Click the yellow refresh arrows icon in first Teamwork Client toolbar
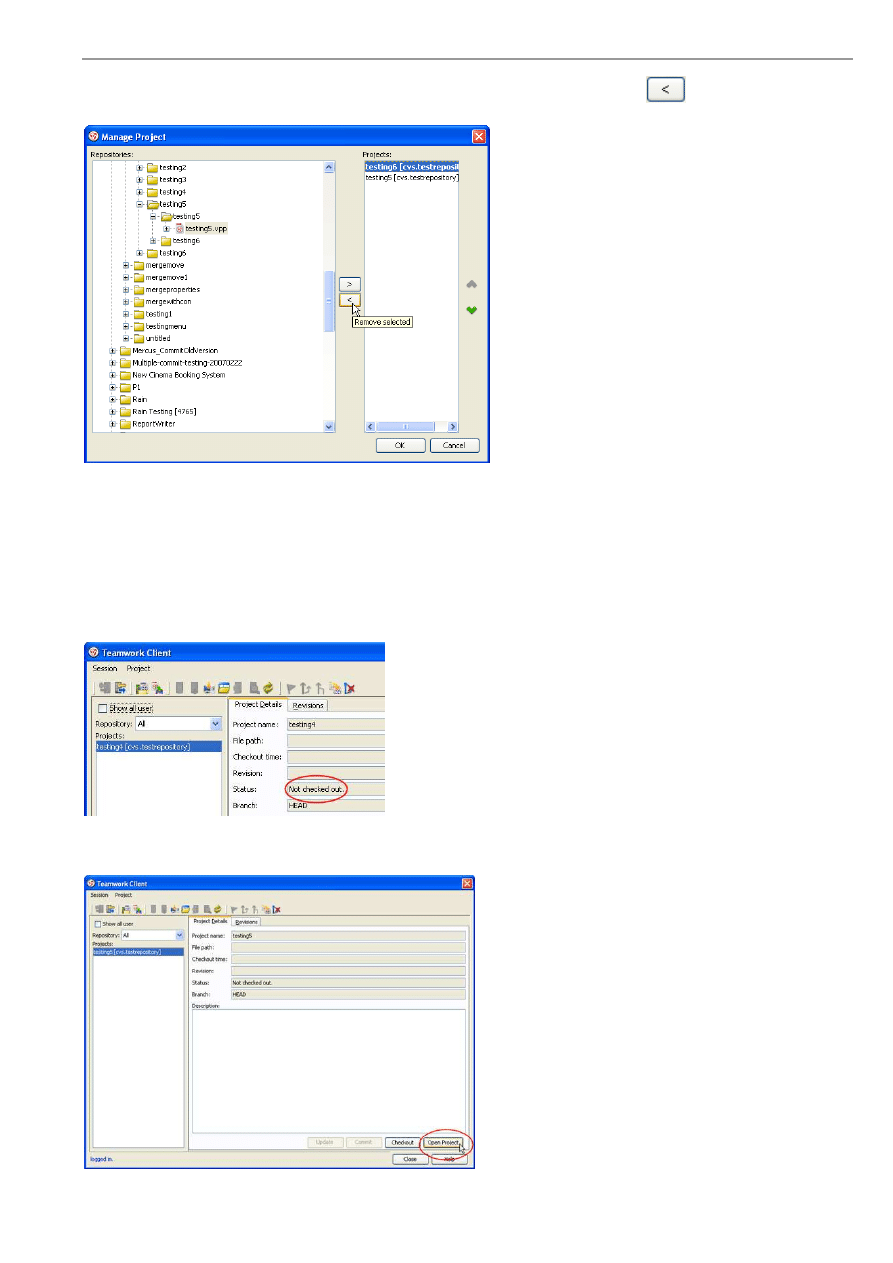The height and width of the screenshot is (1263, 893). [x=268, y=687]
